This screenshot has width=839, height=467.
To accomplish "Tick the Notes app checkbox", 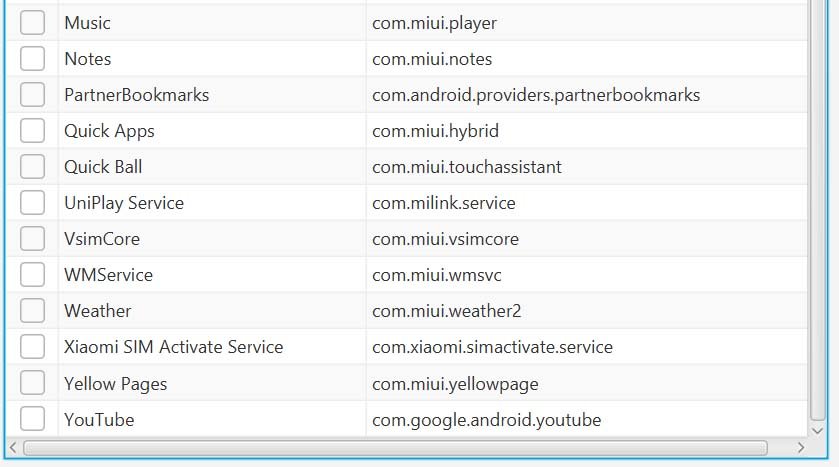I will (32, 58).
